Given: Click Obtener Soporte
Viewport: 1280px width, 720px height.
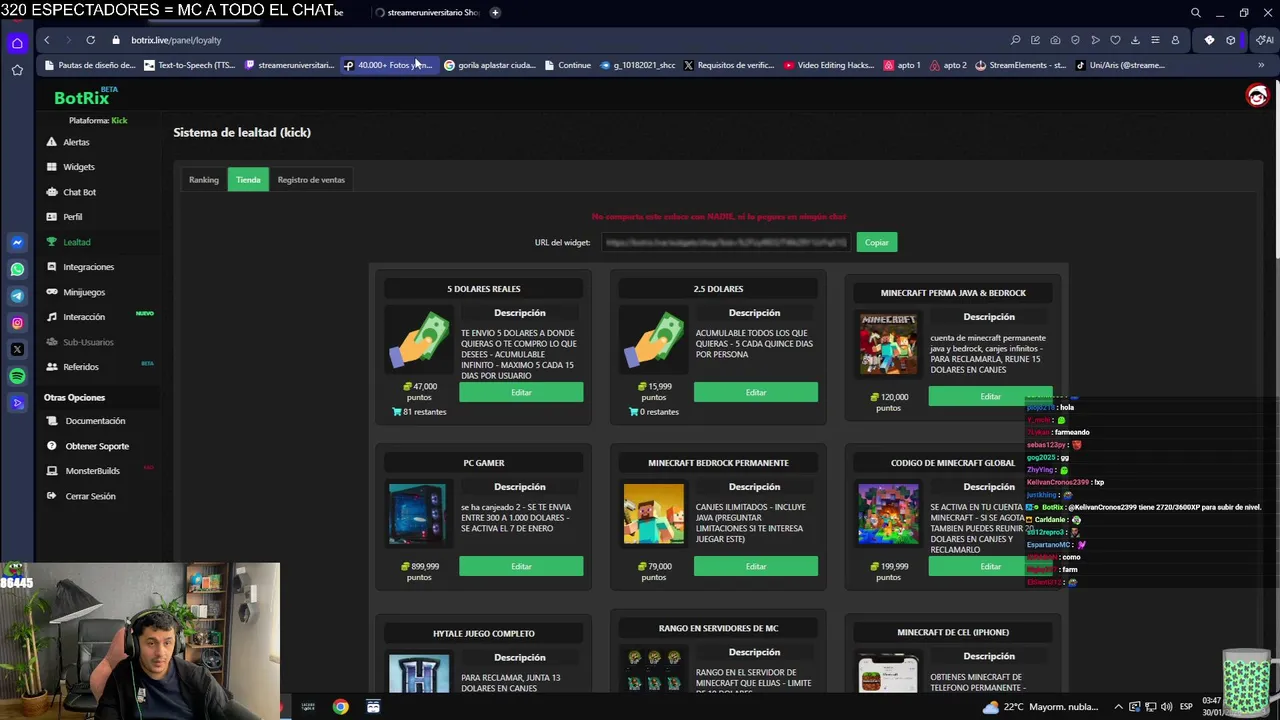Looking at the screenshot, I should coord(97,446).
